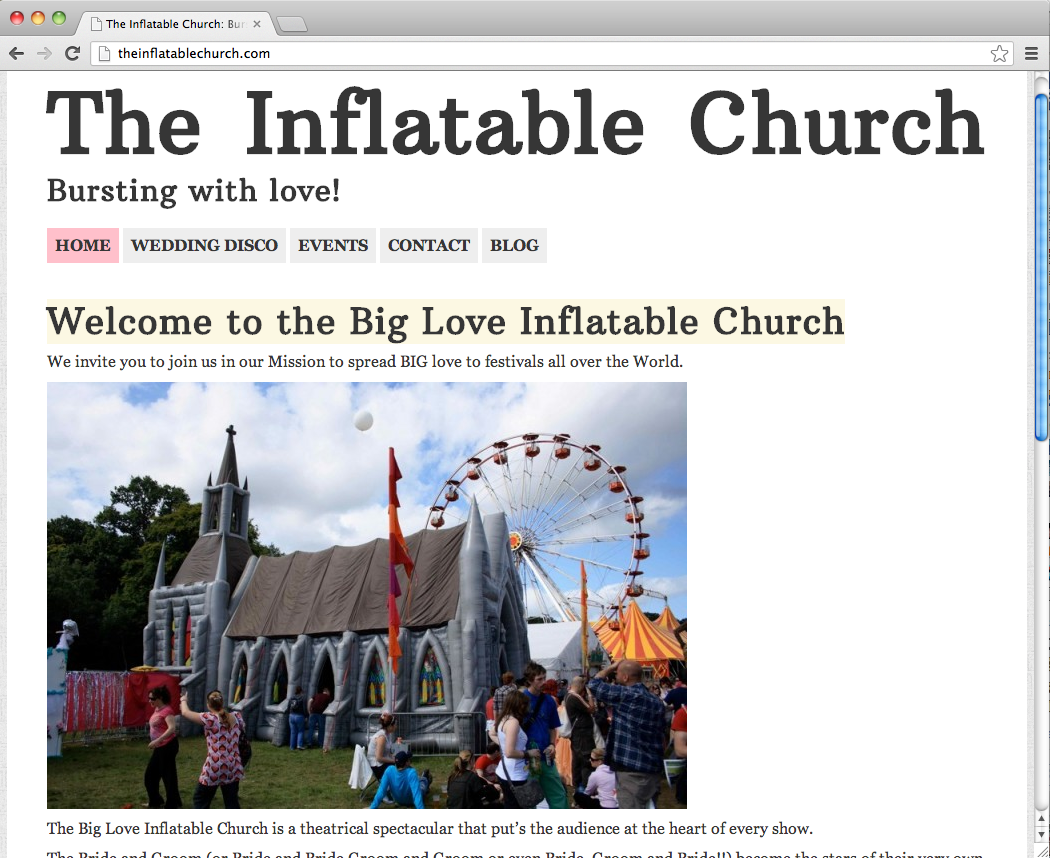Screen dimensions: 1050x858
Task: Click the address bar URL field
Action: click(540, 54)
